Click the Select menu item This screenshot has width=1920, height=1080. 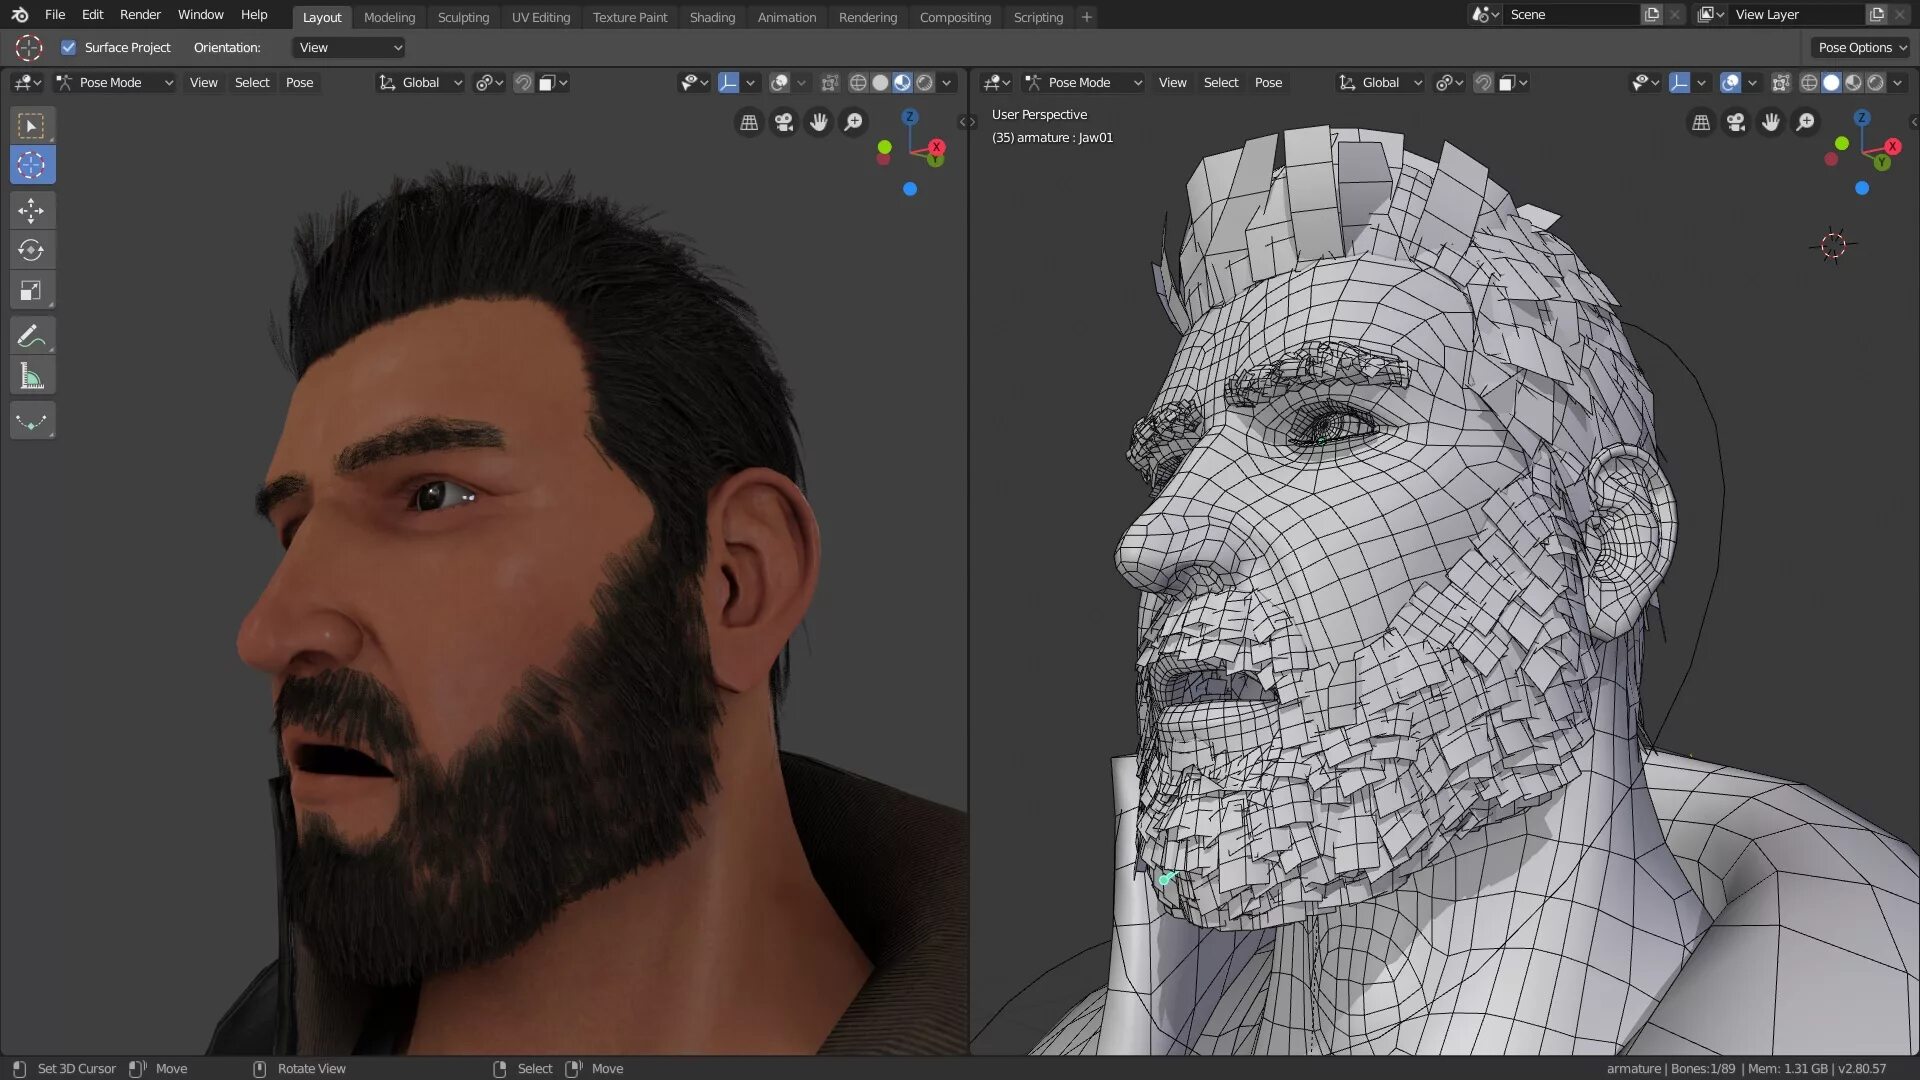252,82
